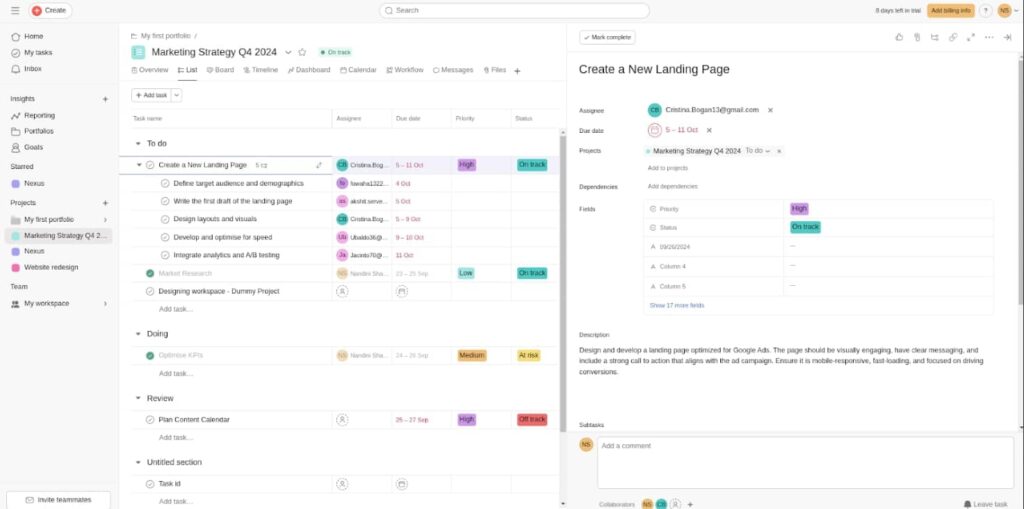Clear the 5 – 11 Oct due date
This screenshot has width=1024, height=509.
click(709, 130)
